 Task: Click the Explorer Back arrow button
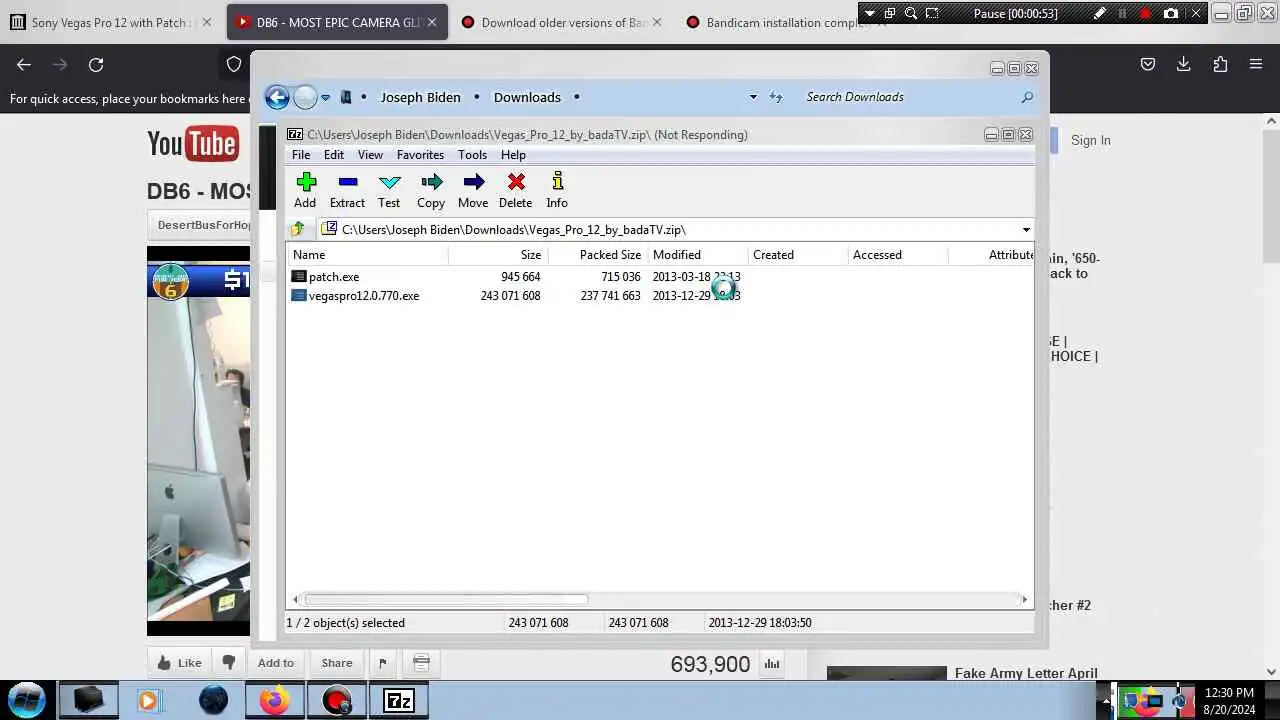pyautogui.click(x=277, y=97)
